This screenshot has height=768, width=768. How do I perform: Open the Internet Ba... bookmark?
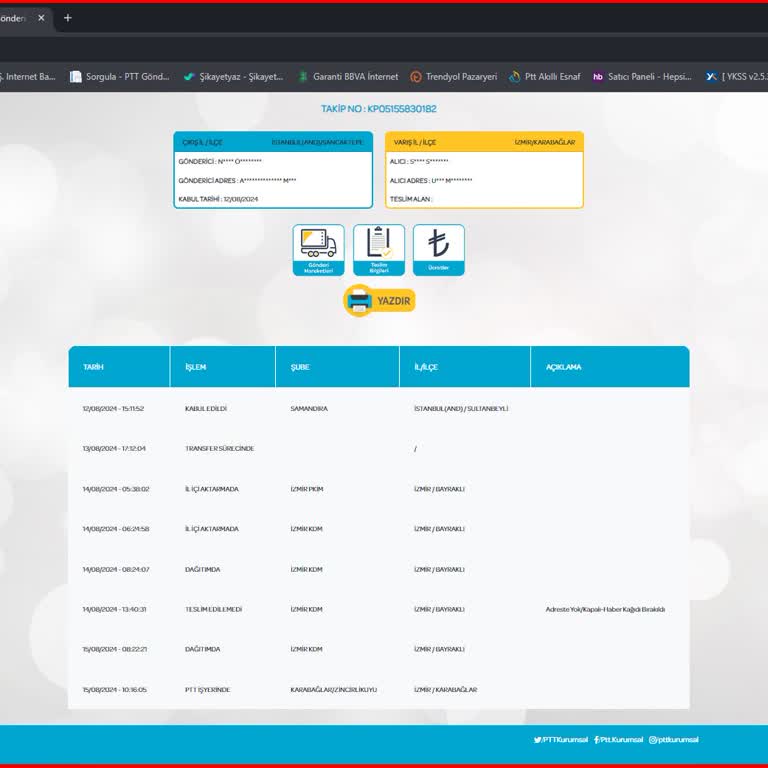tap(28, 76)
